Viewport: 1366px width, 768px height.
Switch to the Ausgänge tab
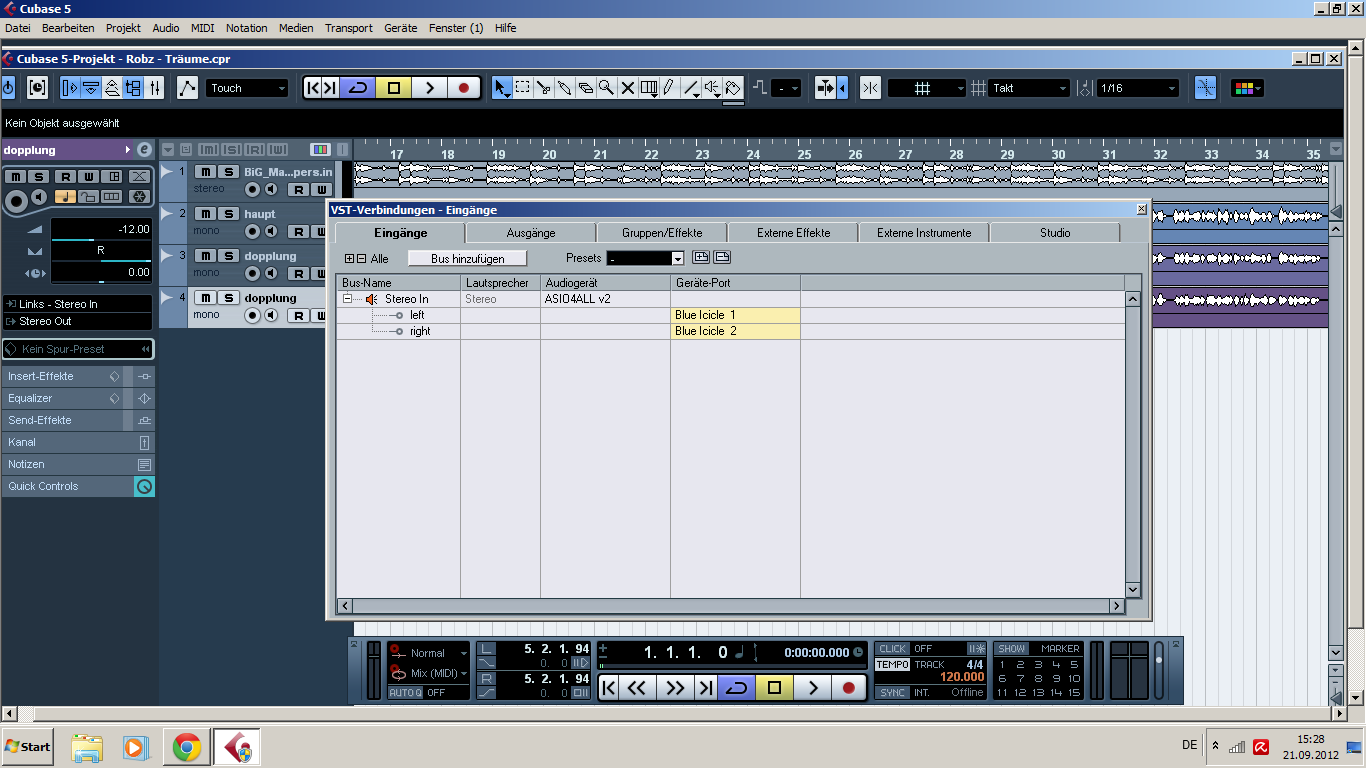pos(531,233)
